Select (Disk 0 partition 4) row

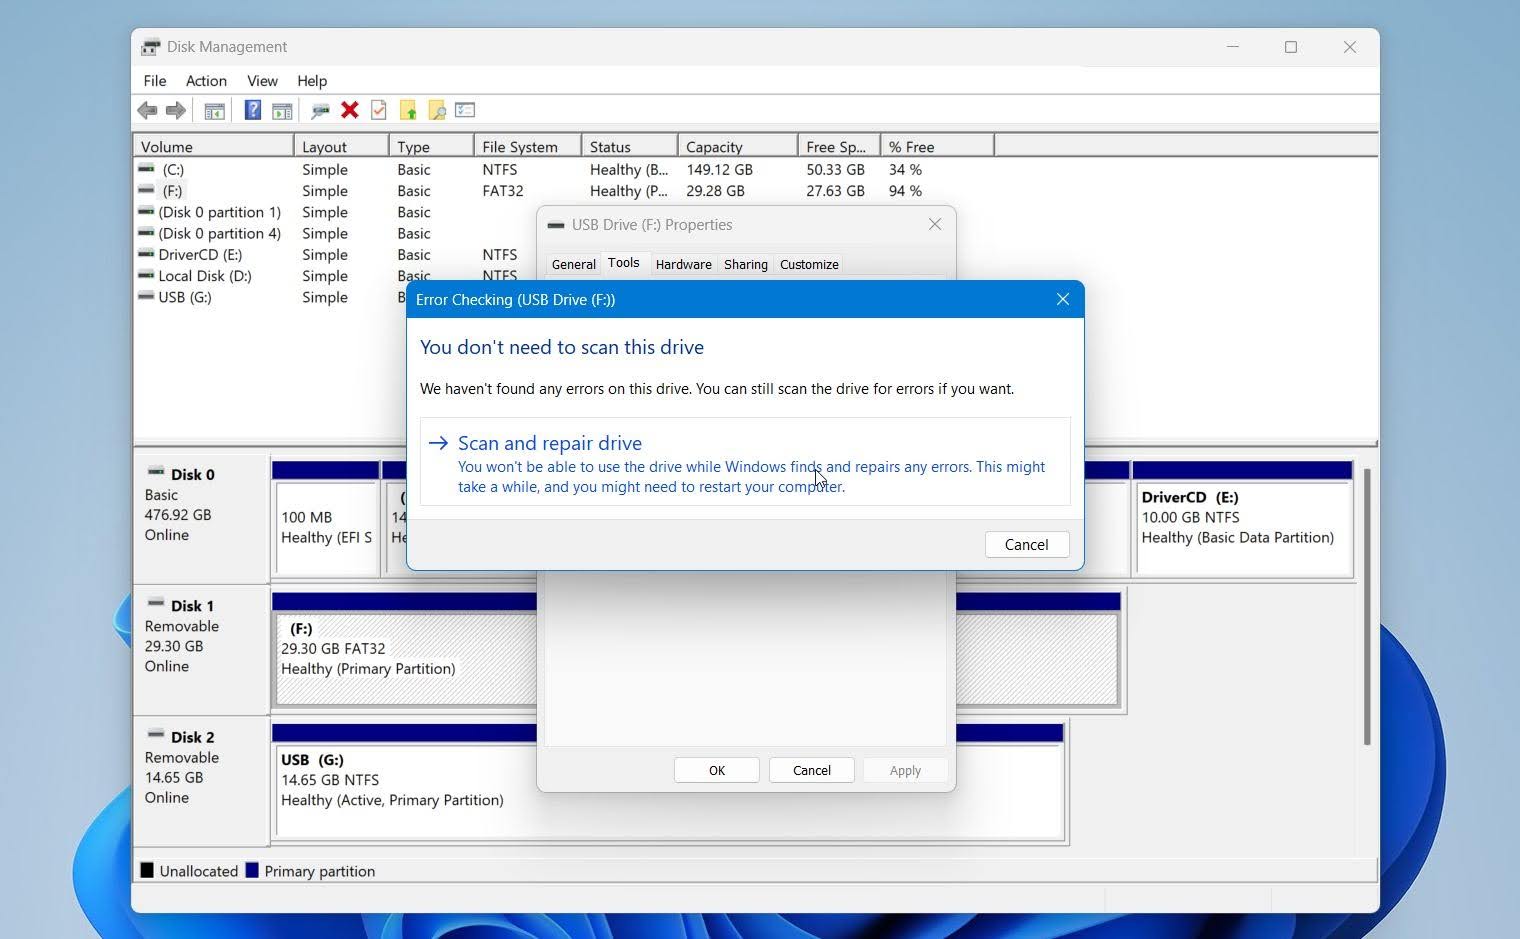coord(219,233)
